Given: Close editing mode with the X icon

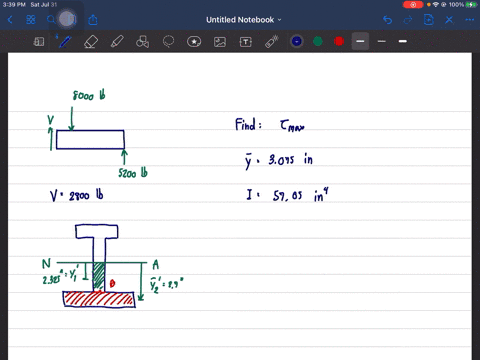Looking at the screenshot, I should point(449,20).
